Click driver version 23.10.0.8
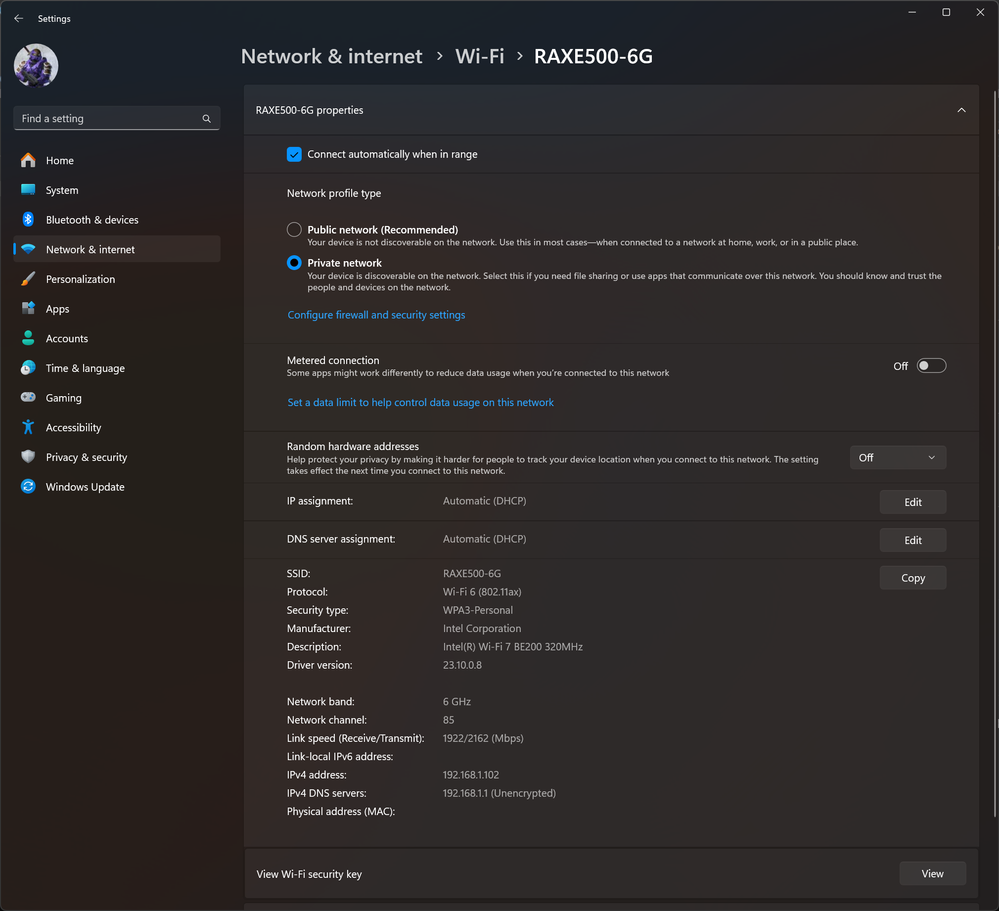Image resolution: width=999 pixels, height=911 pixels. pos(462,664)
